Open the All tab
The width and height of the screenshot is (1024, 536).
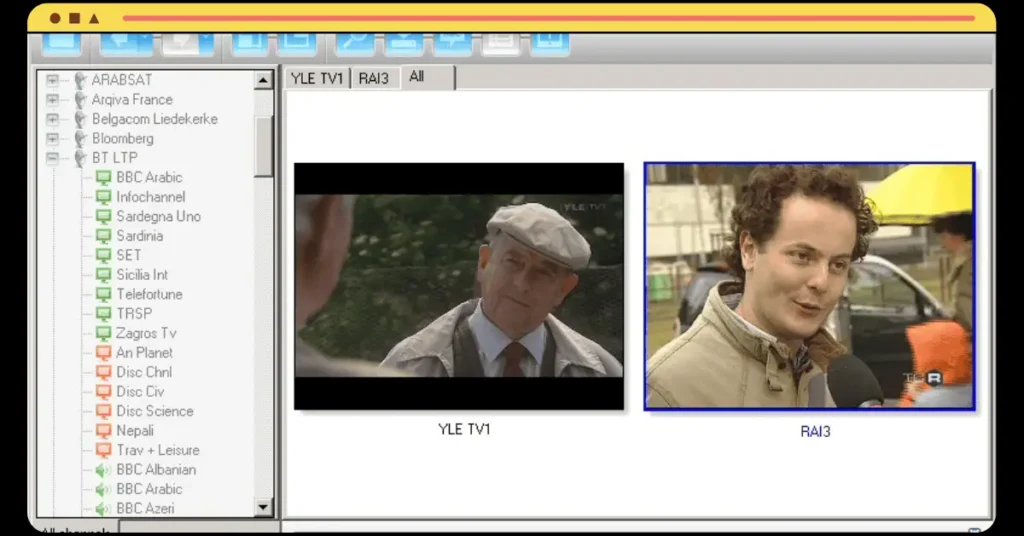tap(427, 77)
